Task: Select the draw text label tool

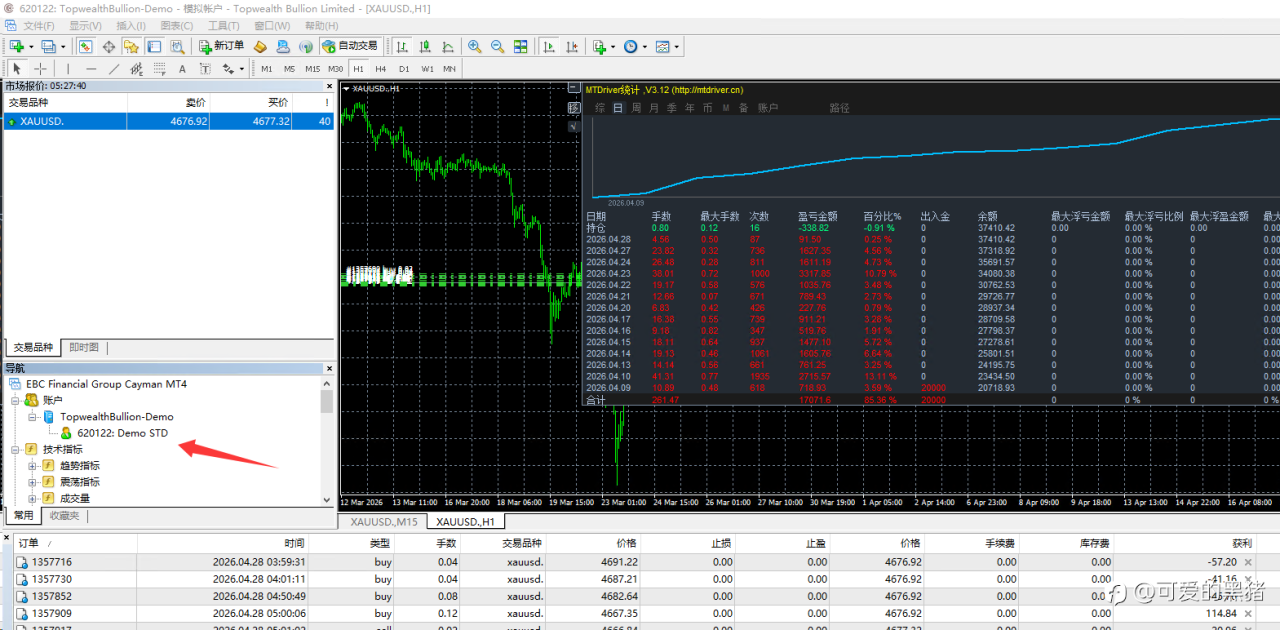Action: pos(182,69)
